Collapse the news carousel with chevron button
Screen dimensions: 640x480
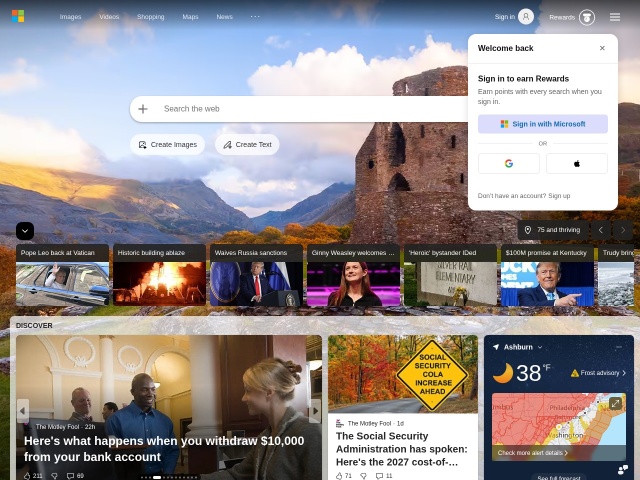tap(25, 231)
